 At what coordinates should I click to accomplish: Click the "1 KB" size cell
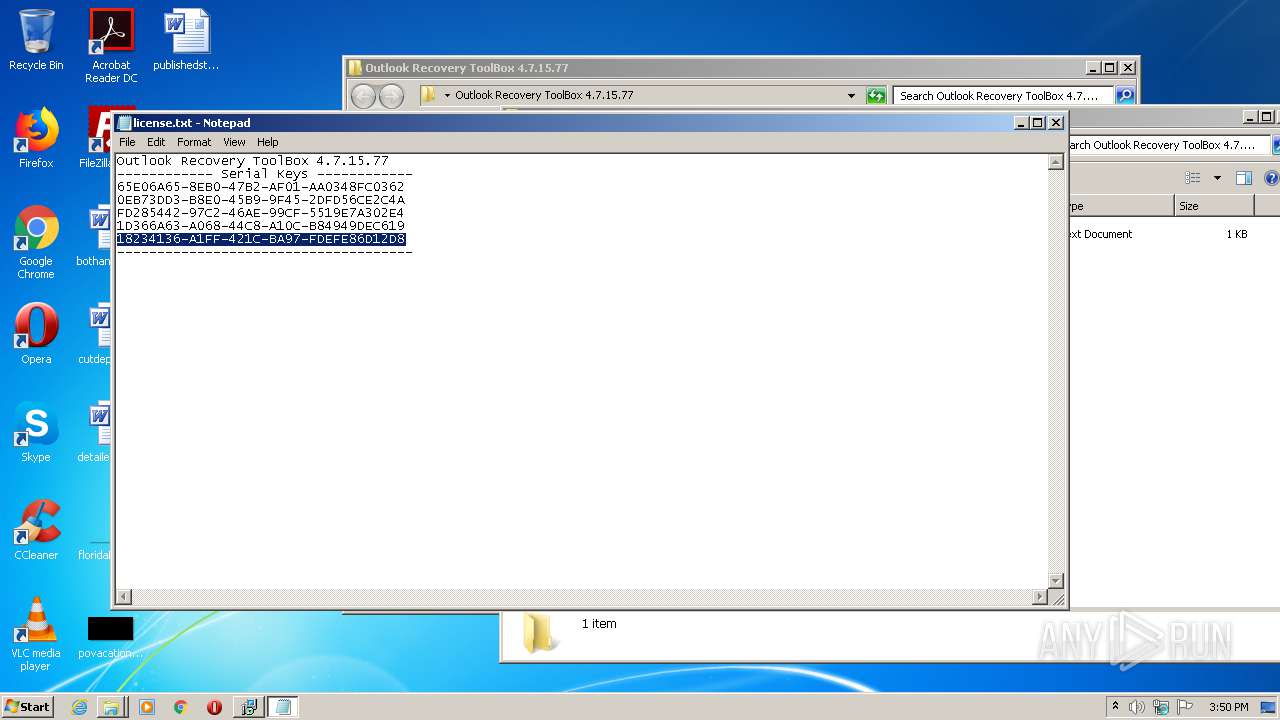click(1237, 234)
